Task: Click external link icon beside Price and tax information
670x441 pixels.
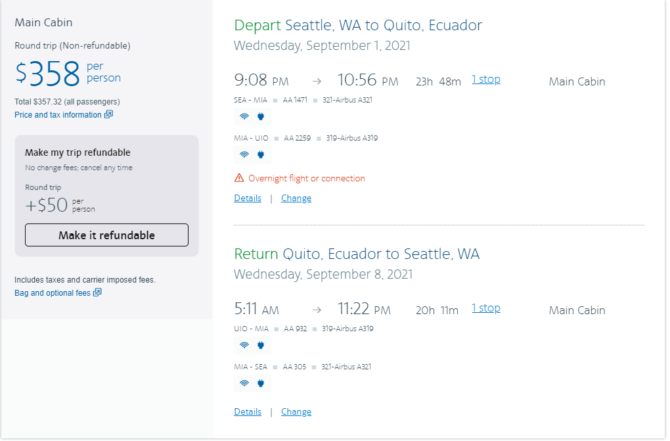Action: [109, 114]
